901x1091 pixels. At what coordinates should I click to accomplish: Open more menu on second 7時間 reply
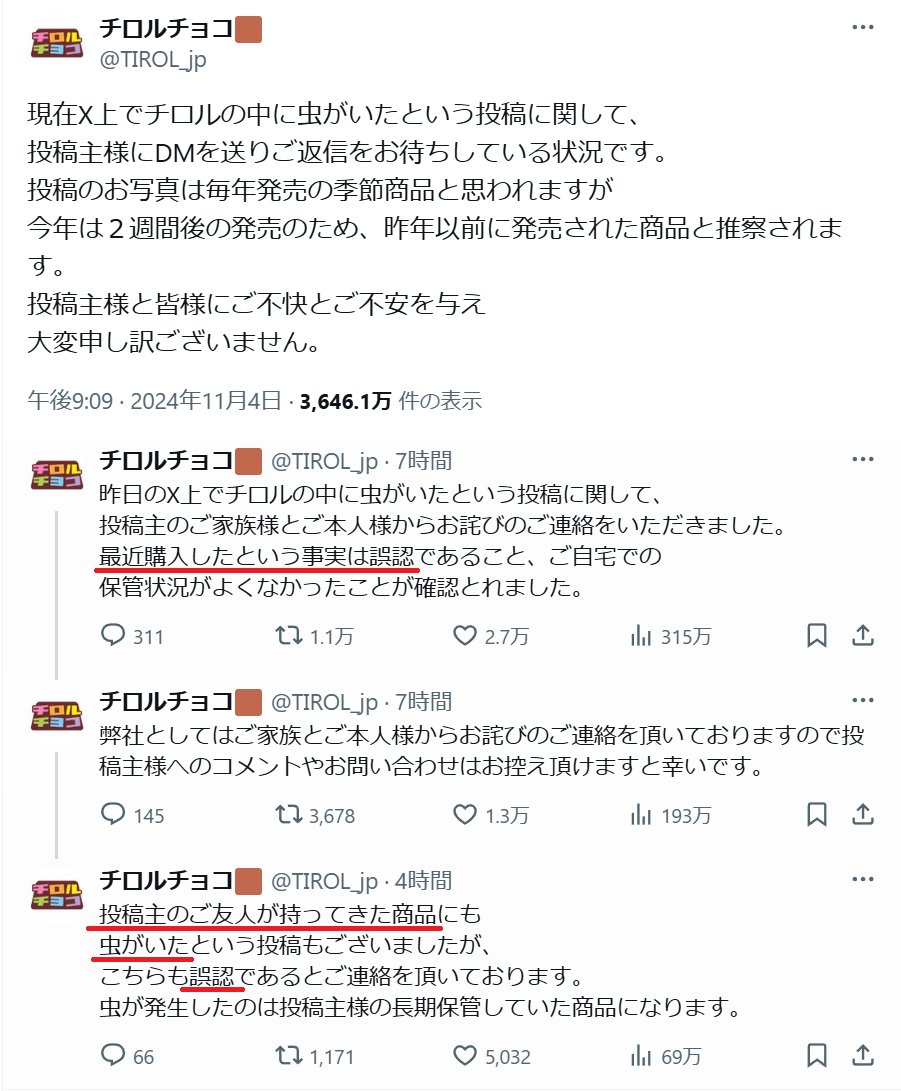tap(862, 701)
